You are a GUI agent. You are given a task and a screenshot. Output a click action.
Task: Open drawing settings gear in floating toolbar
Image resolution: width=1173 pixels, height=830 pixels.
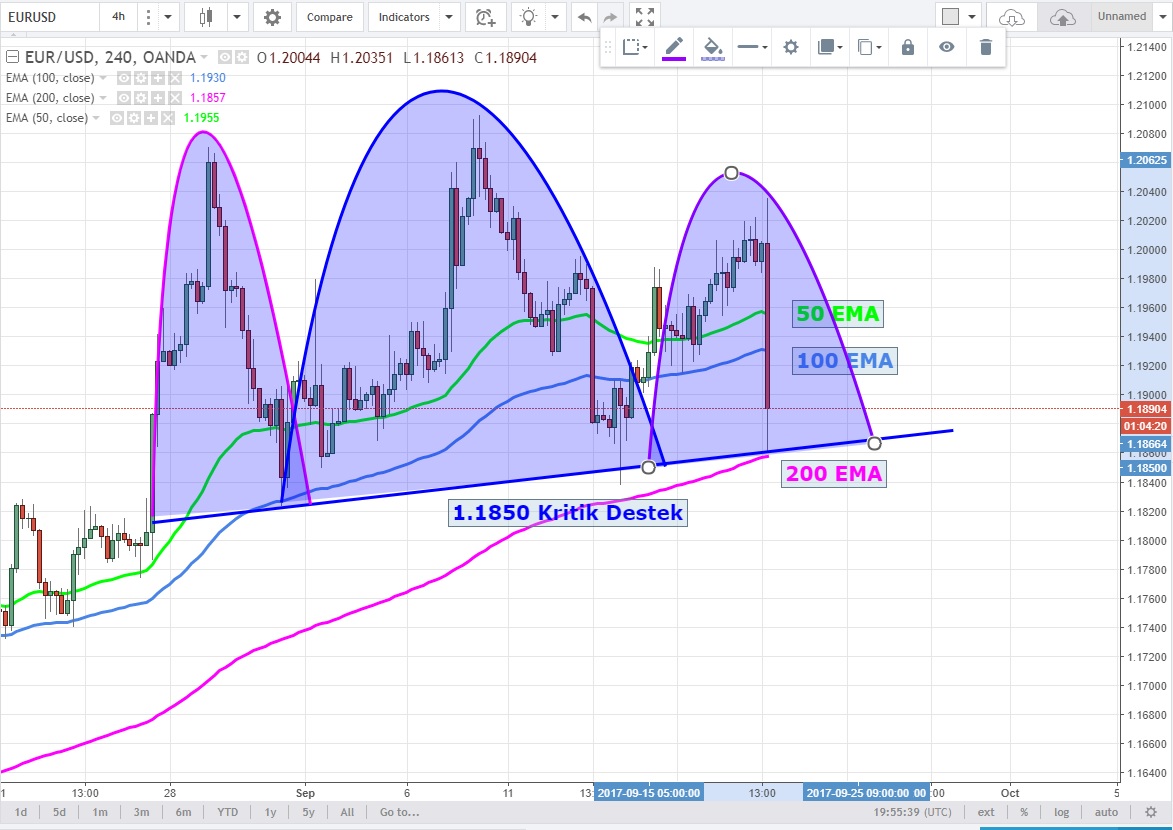pyautogui.click(x=791, y=47)
